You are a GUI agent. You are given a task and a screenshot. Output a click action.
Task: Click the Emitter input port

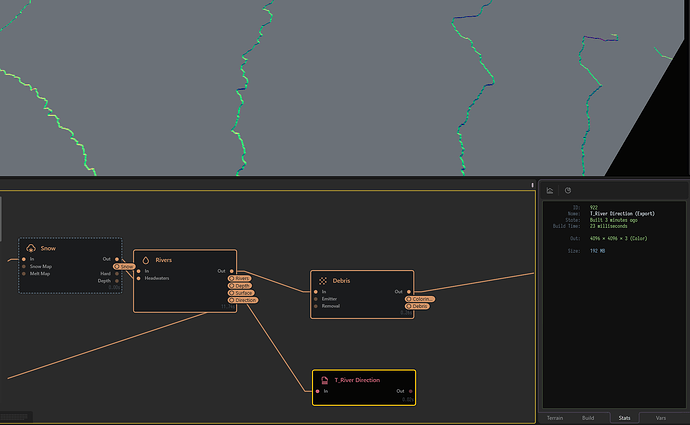316,299
